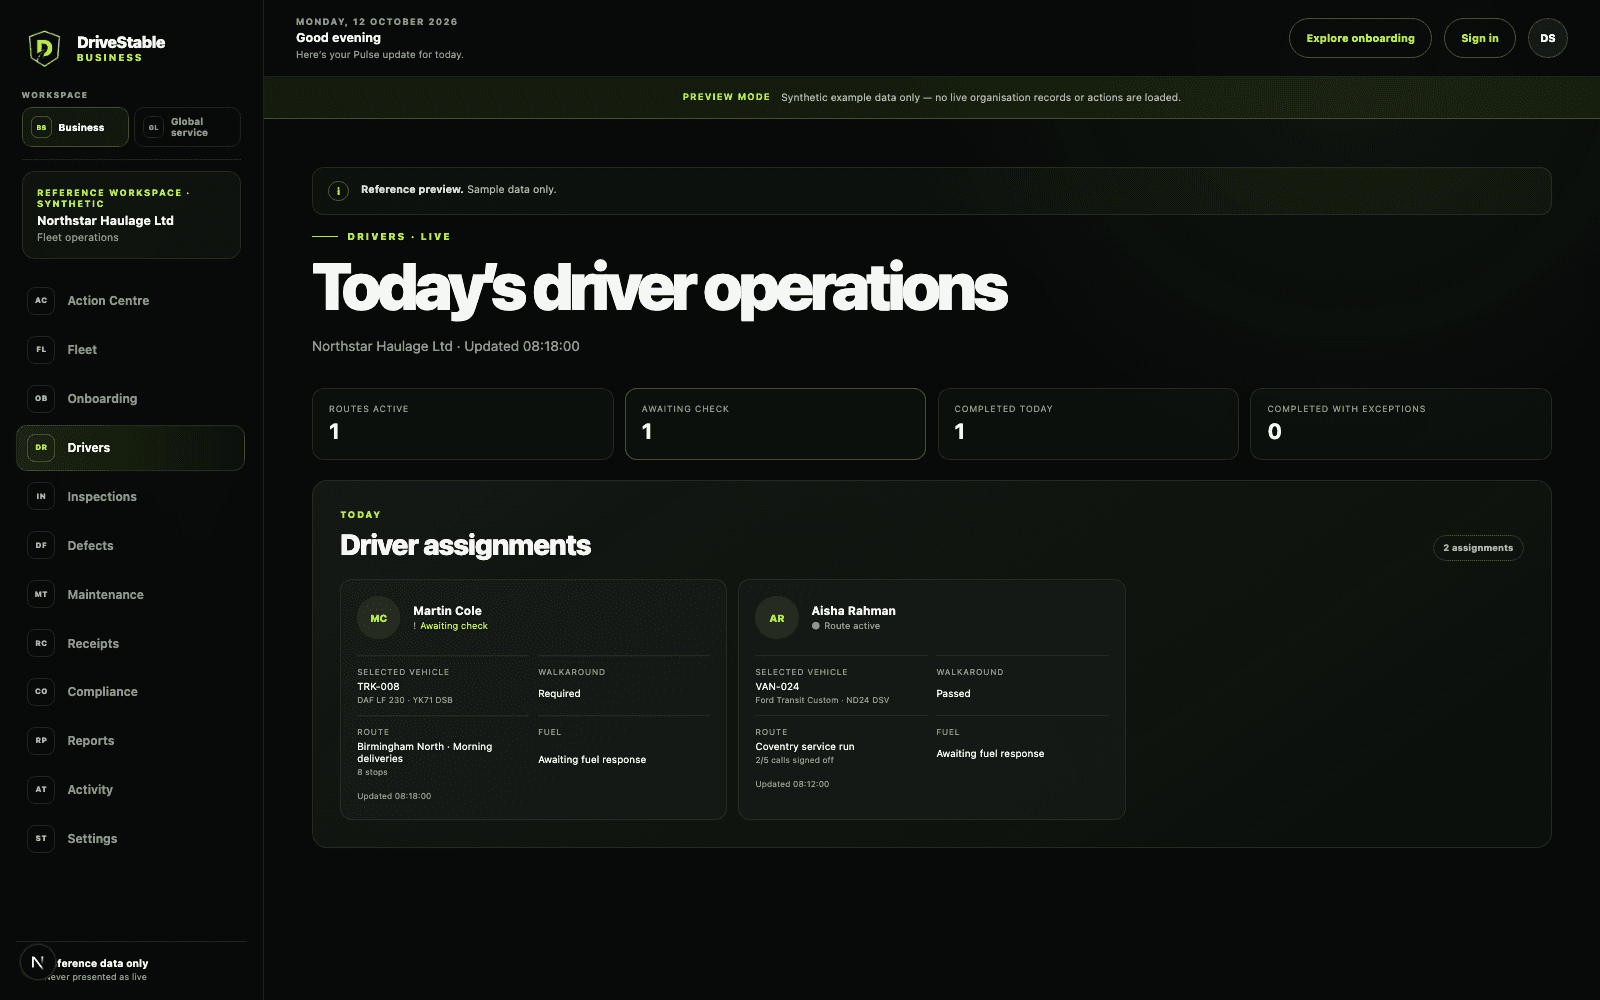1600x1000 pixels.
Task: Click the ST badge icon for Settings
Action: pyautogui.click(x=41, y=838)
